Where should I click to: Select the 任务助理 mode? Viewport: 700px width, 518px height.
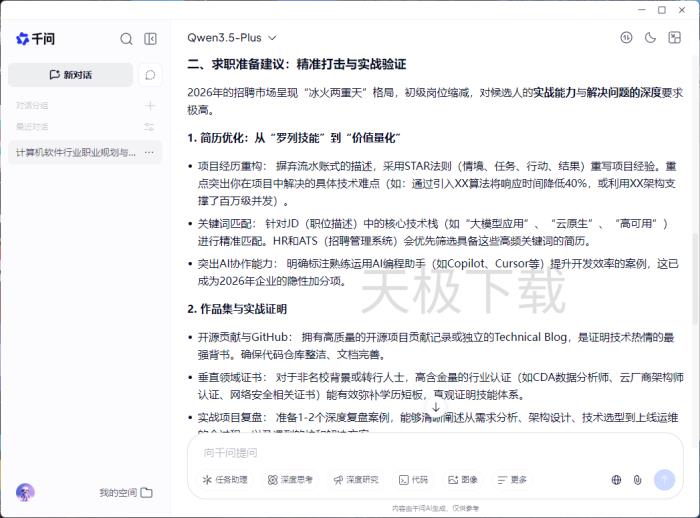[225, 480]
